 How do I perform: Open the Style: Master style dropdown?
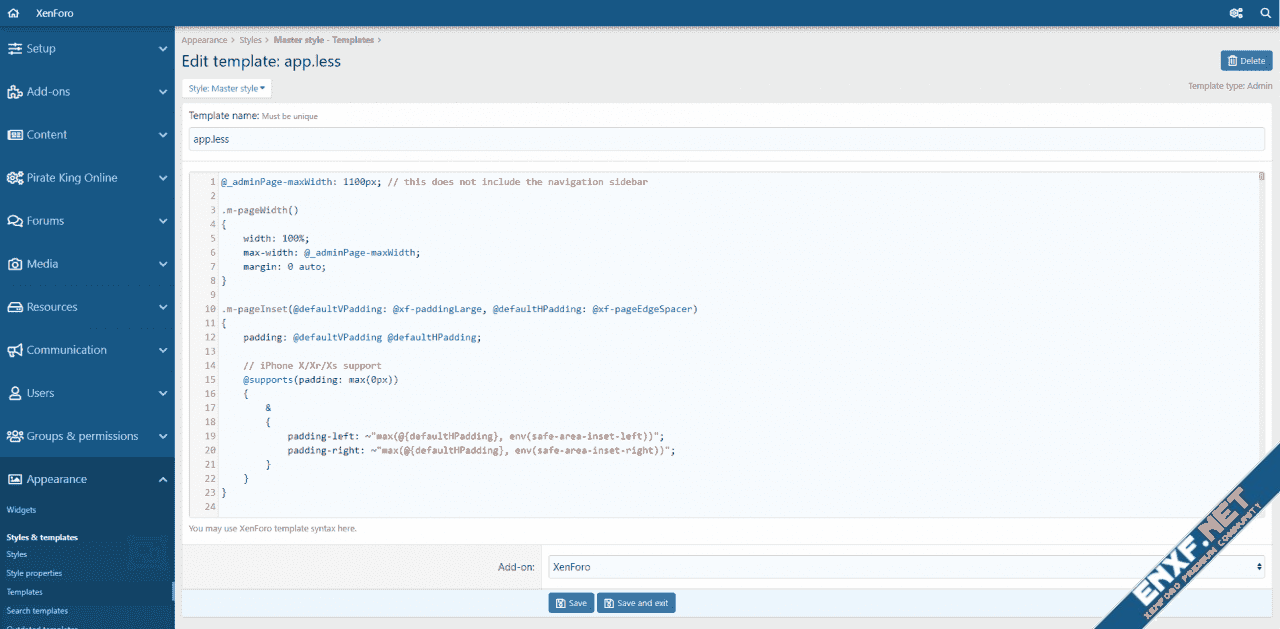(x=227, y=88)
